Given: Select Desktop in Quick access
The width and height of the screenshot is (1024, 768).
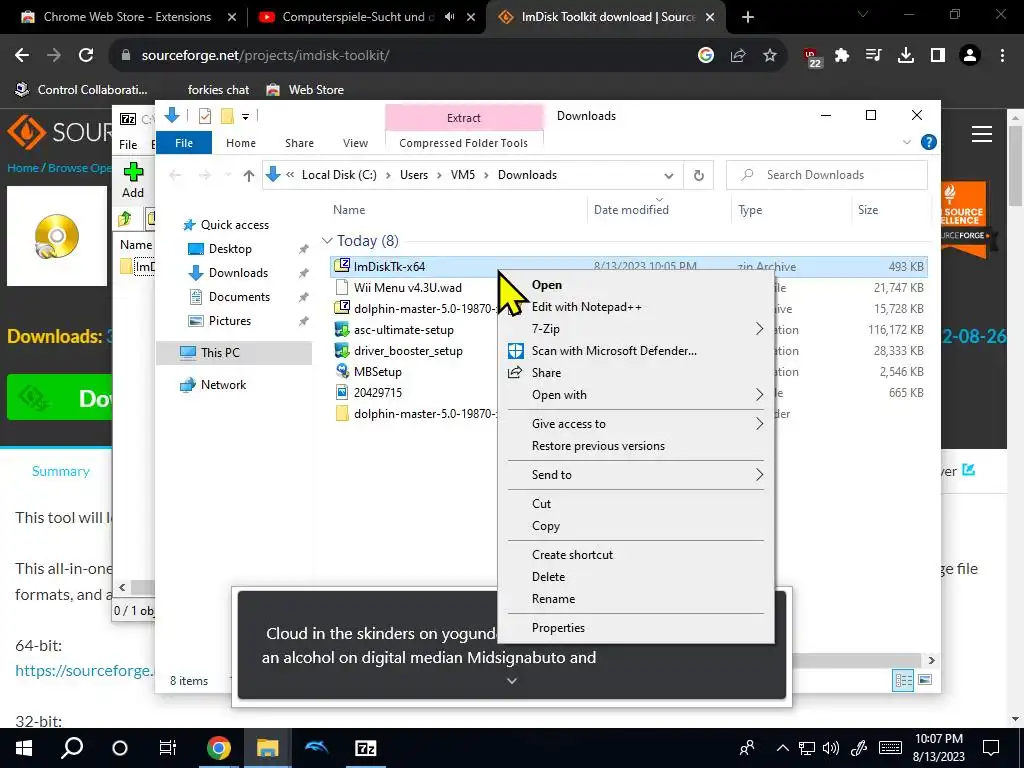Looking at the screenshot, I should (230, 249).
